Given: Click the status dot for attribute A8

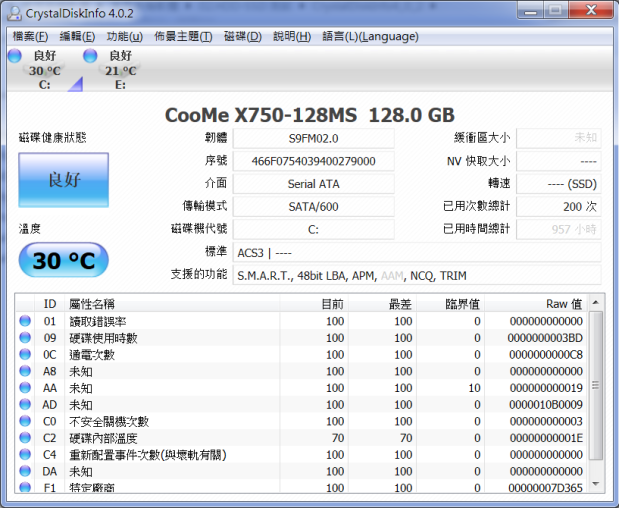Looking at the screenshot, I should click(25, 371).
